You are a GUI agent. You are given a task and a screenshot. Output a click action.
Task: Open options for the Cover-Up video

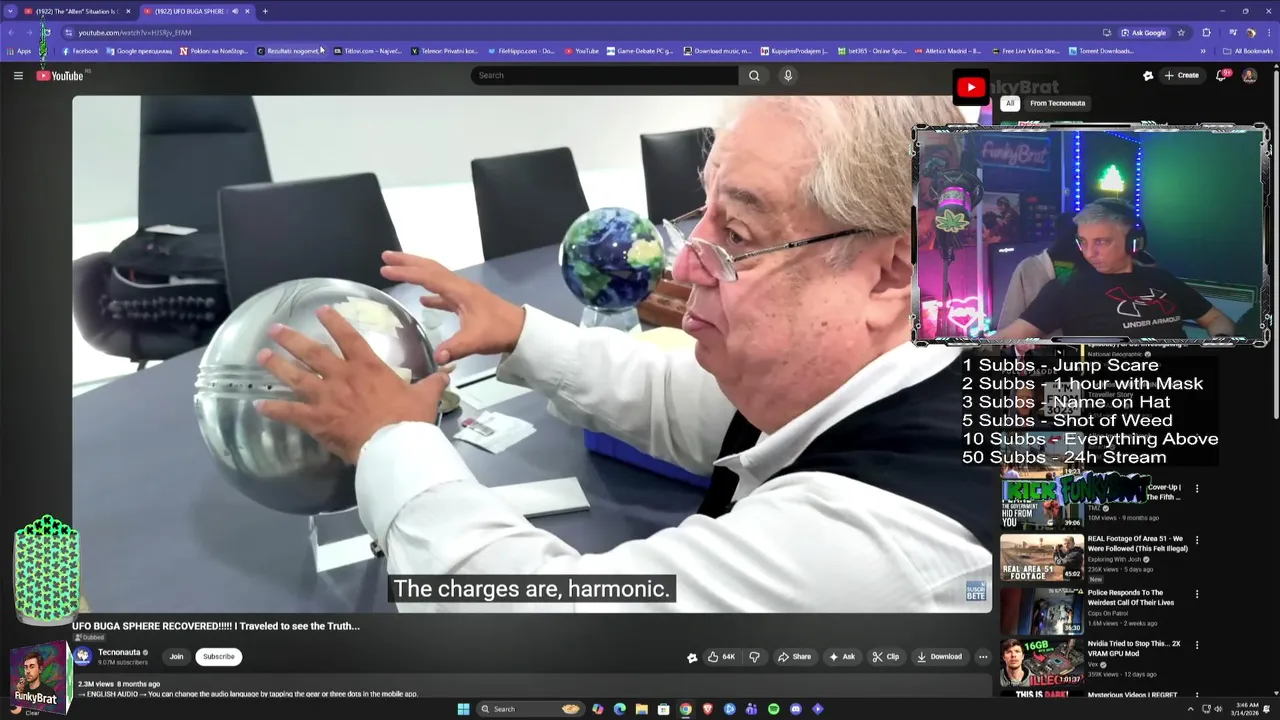[1197, 489]
